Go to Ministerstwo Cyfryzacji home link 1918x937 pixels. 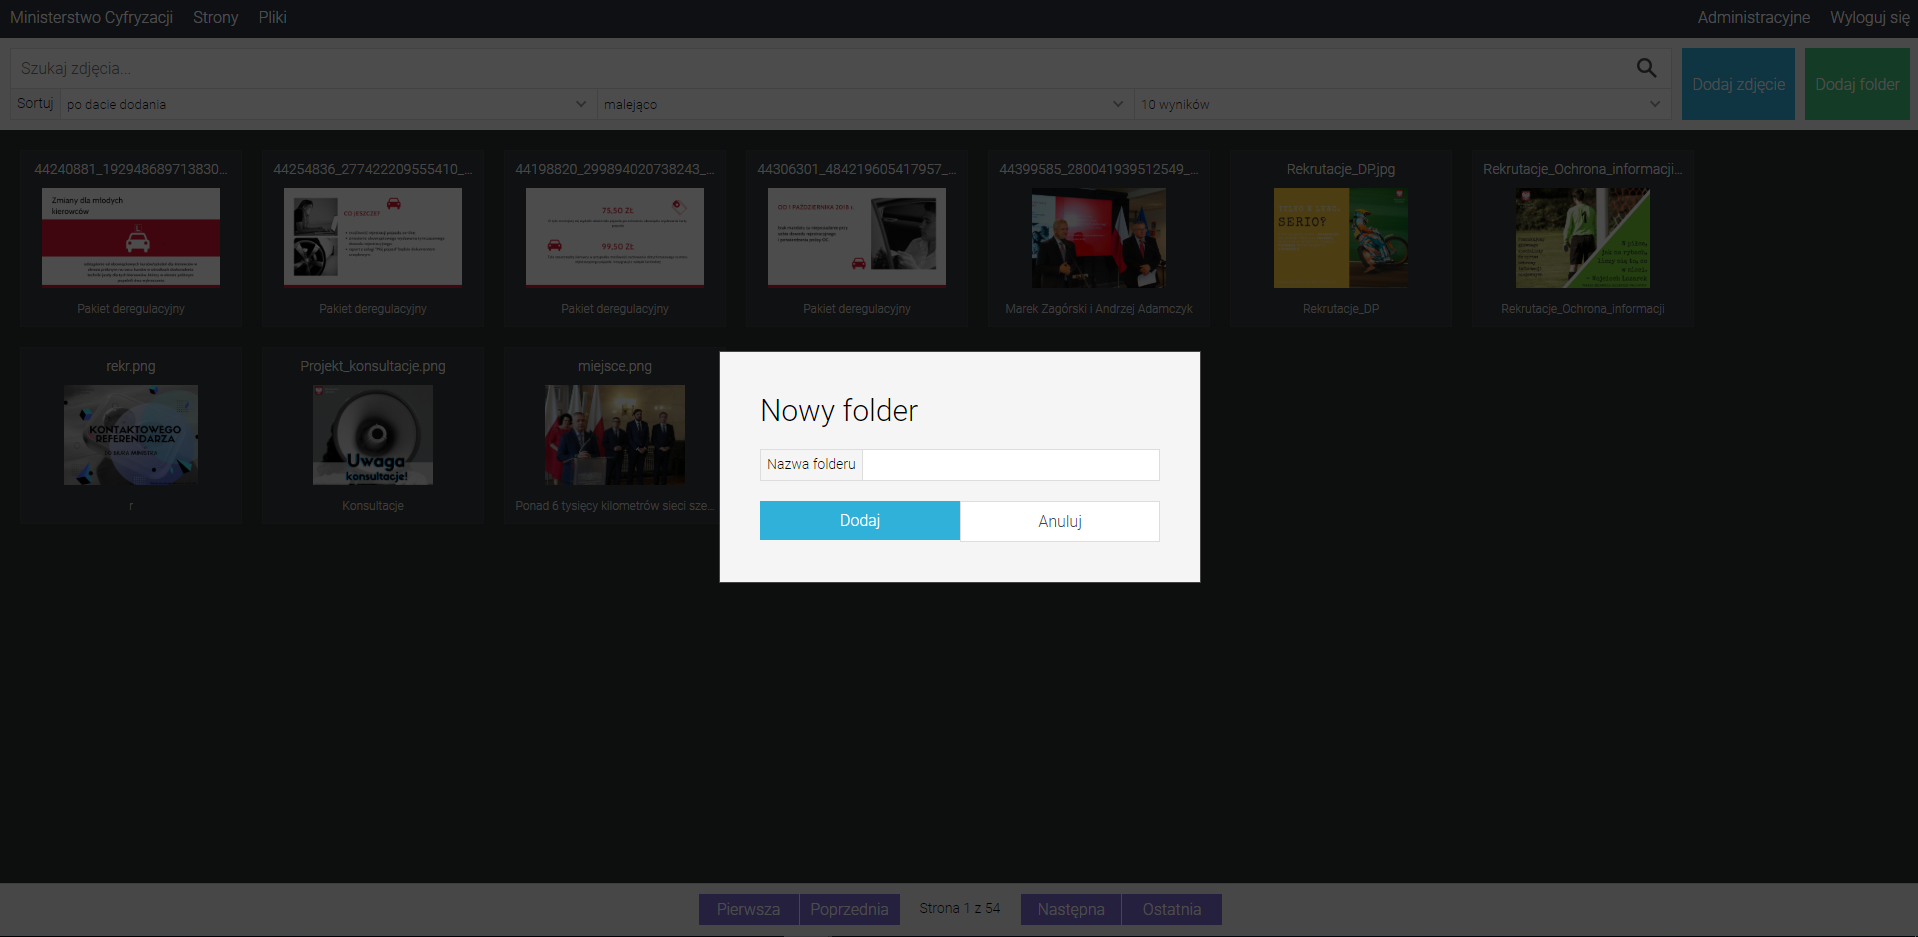[91, 17]
